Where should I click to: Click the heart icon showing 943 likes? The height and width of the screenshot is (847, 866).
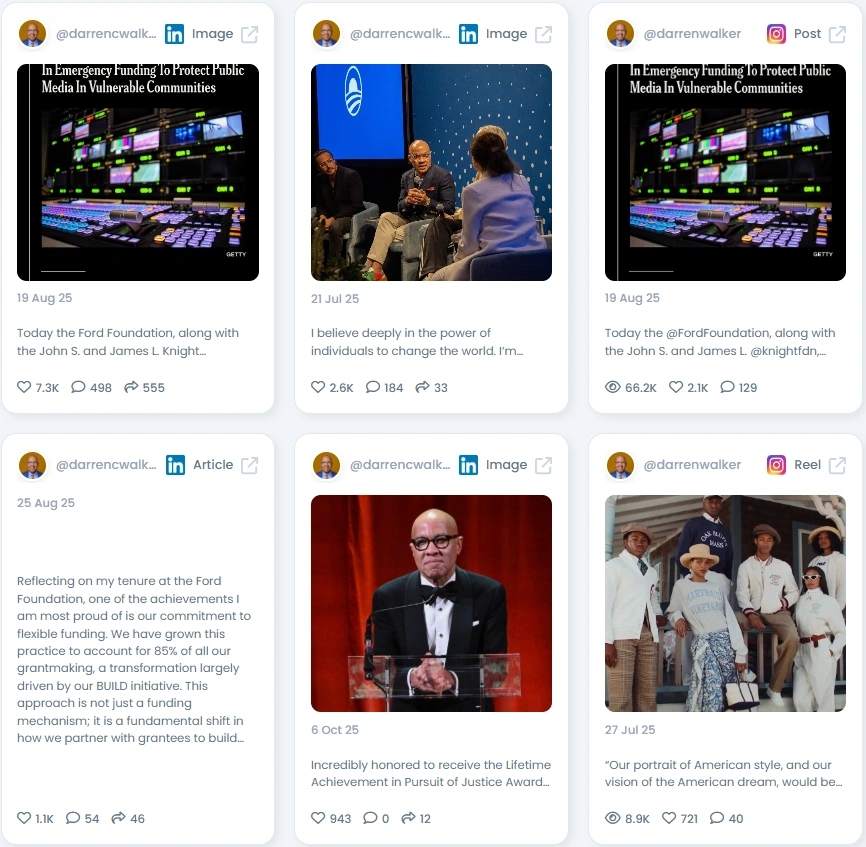318,818
